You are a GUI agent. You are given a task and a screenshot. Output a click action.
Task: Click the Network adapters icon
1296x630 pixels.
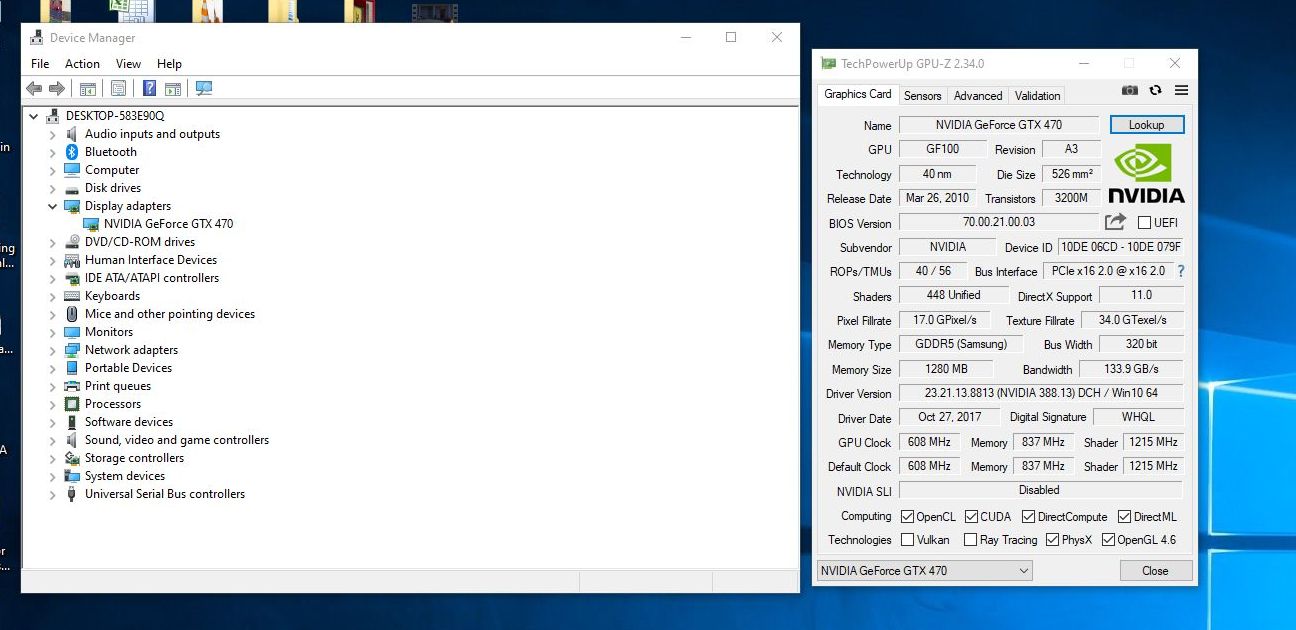click(72, 350)
